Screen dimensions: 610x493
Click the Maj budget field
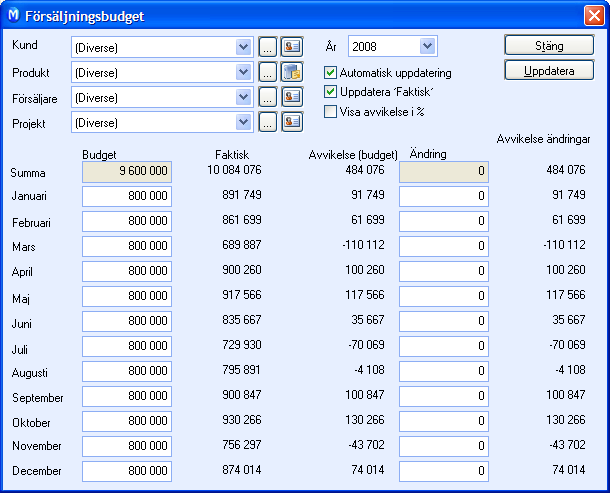[x=127, y=296]
